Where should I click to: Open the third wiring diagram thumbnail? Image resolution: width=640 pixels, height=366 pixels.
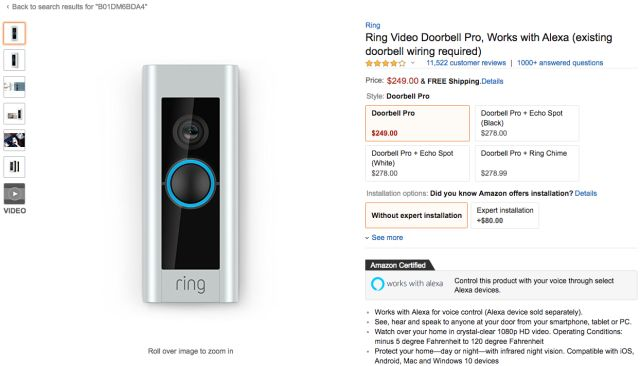click(14, 87)
